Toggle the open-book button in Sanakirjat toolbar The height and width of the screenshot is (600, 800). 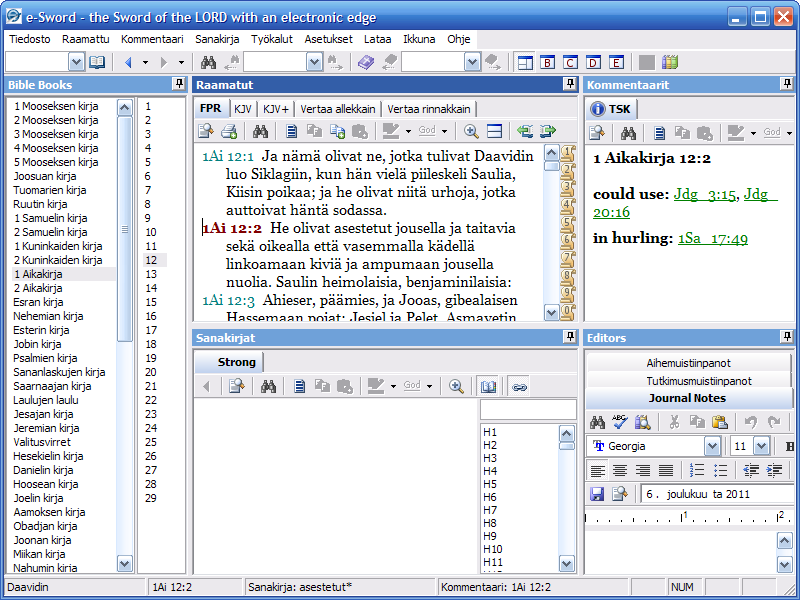(488, 386)
